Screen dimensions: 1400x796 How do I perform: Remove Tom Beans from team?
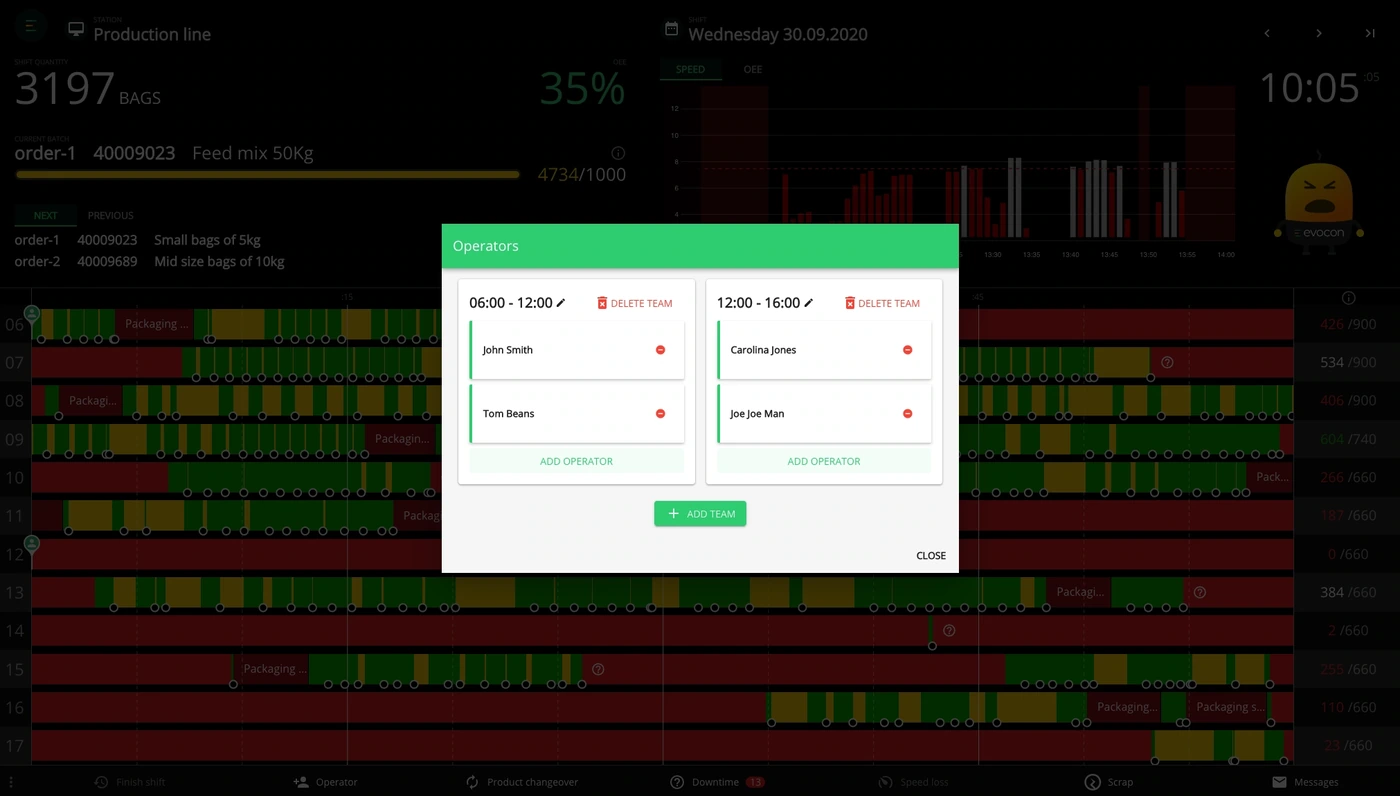pyautogui.click(x=660, y=414)
